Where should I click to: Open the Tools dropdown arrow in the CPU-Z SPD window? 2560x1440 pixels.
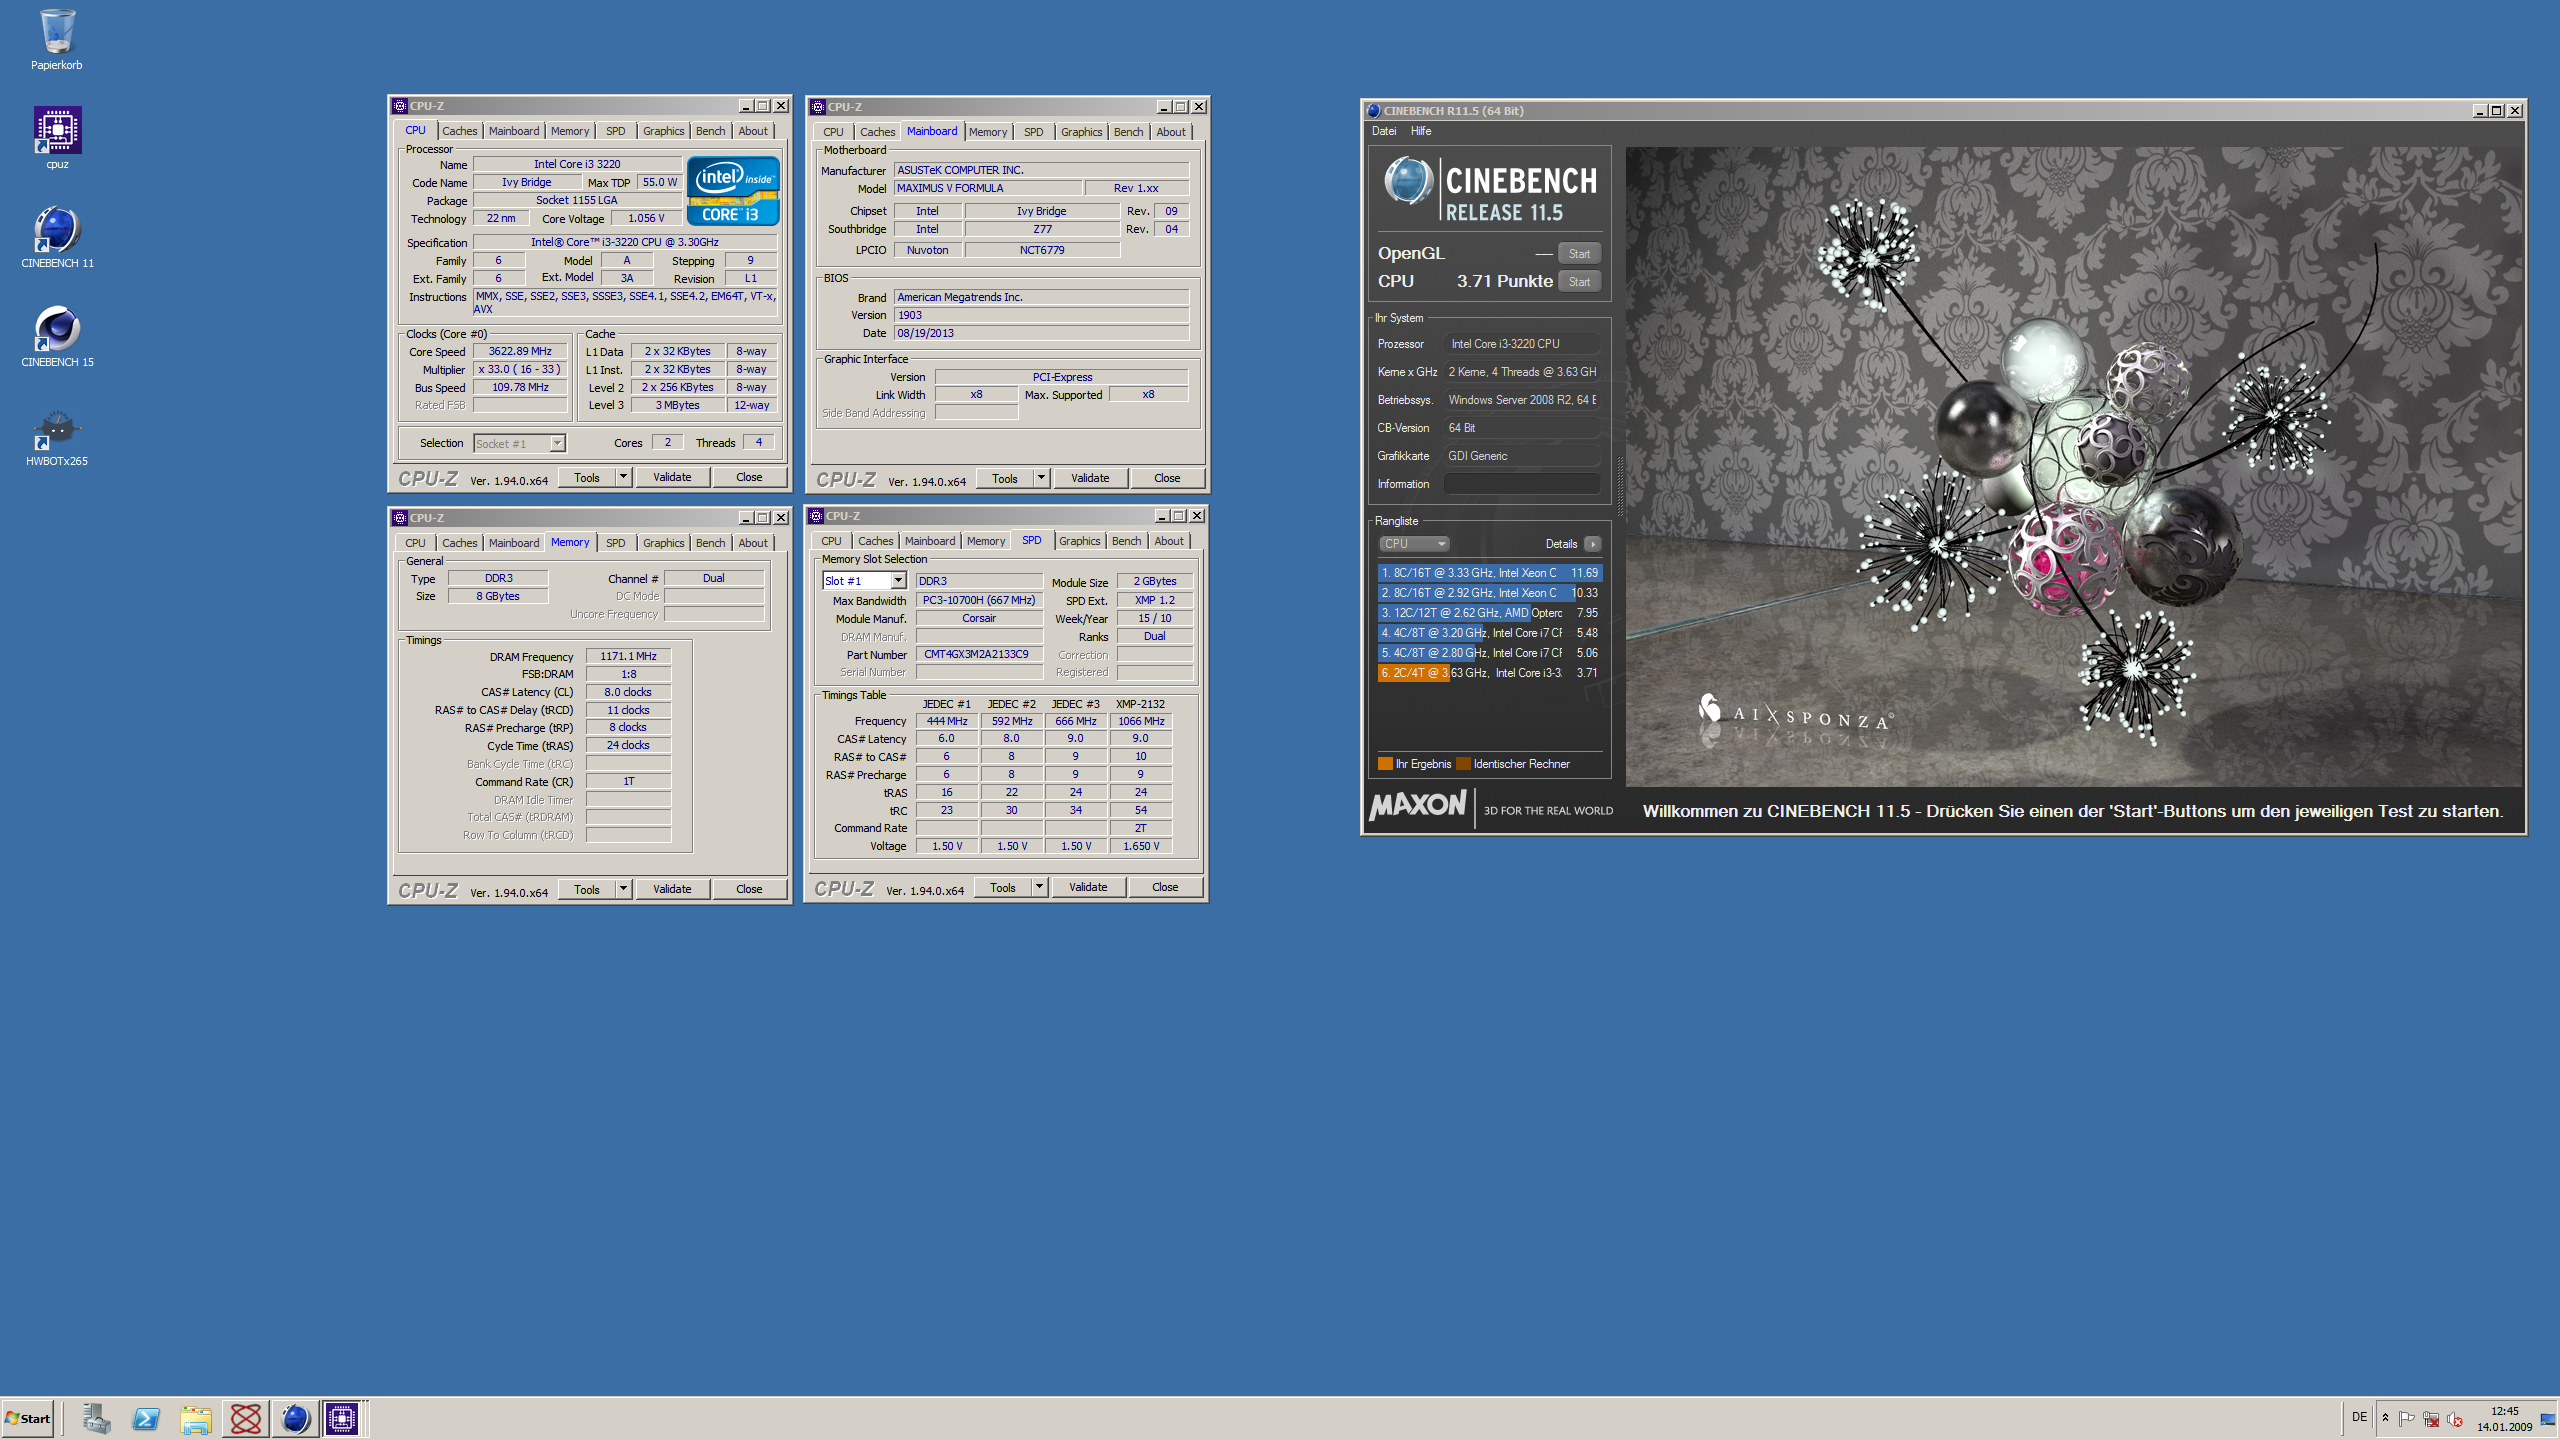(x=1039, y=887)
